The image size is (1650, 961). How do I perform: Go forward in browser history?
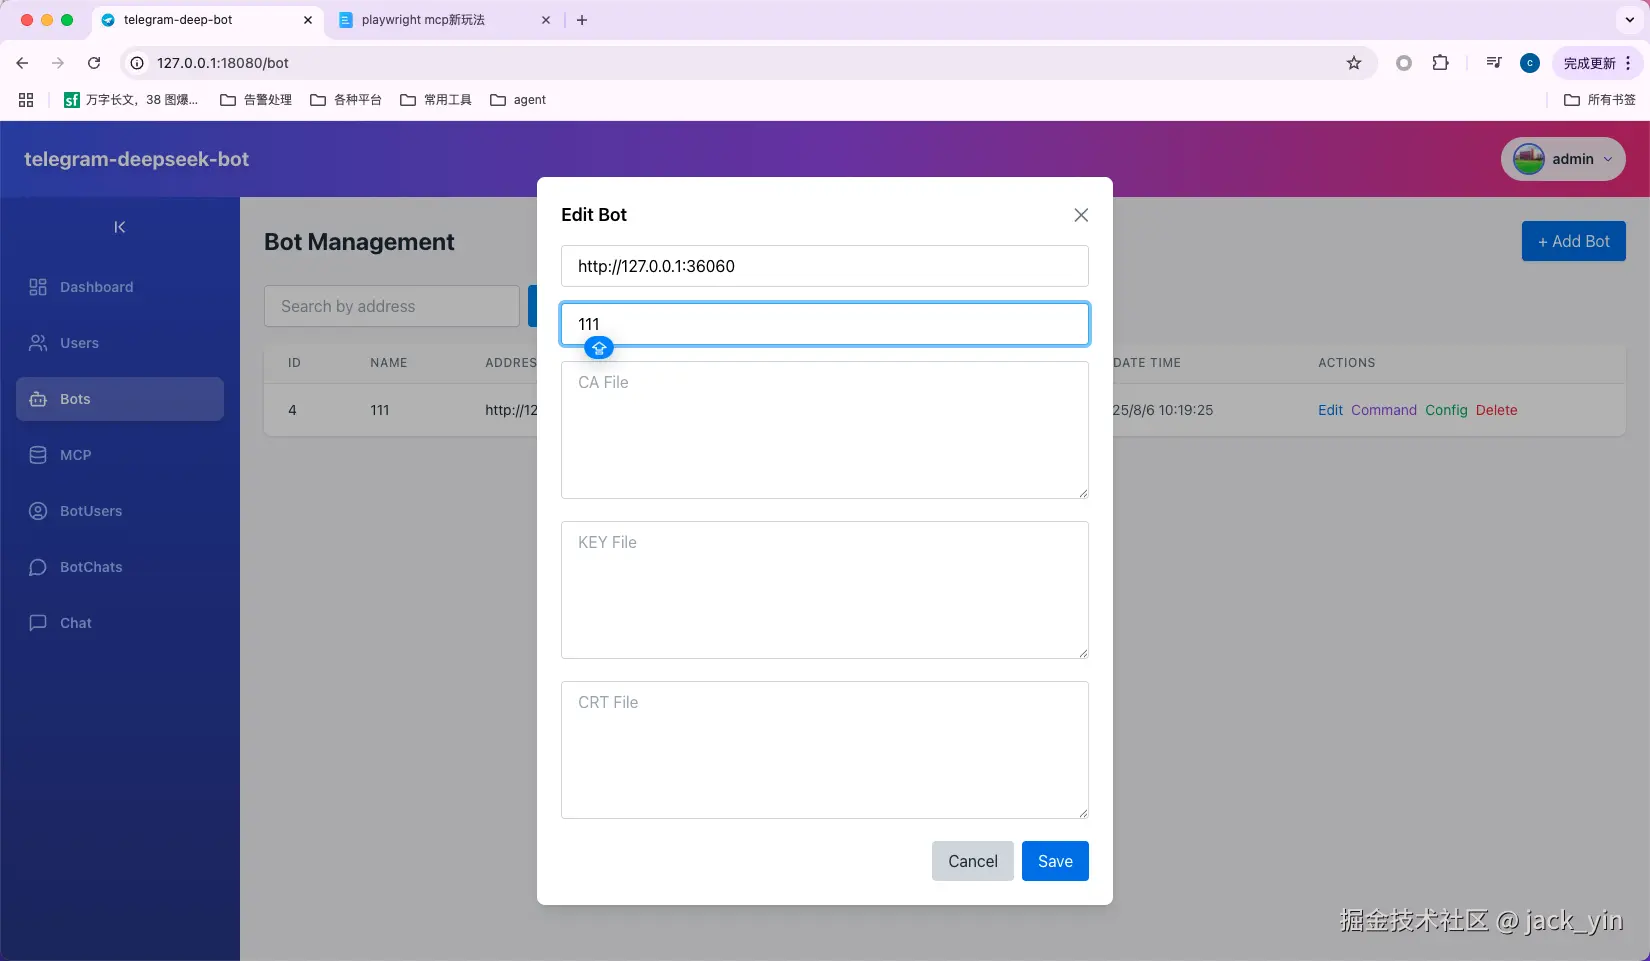(58, 63)
